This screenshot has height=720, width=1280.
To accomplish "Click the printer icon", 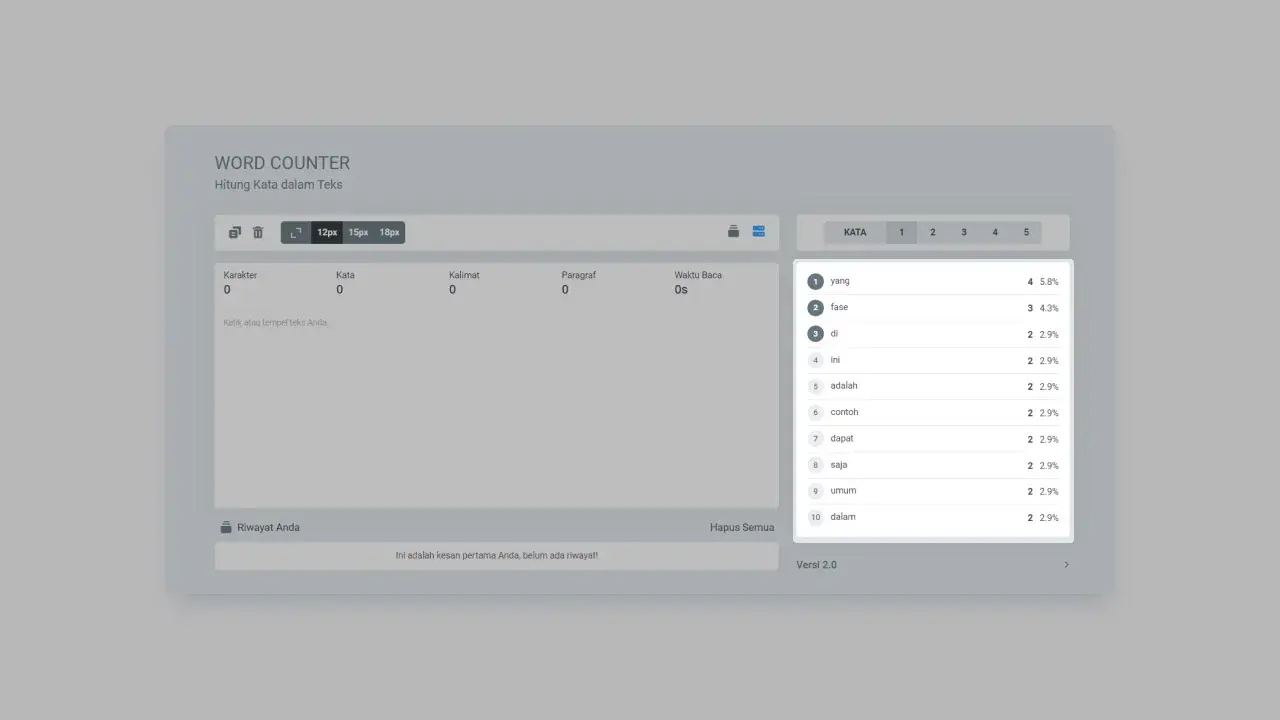I will pyautogui.click(x=733, y=231).
